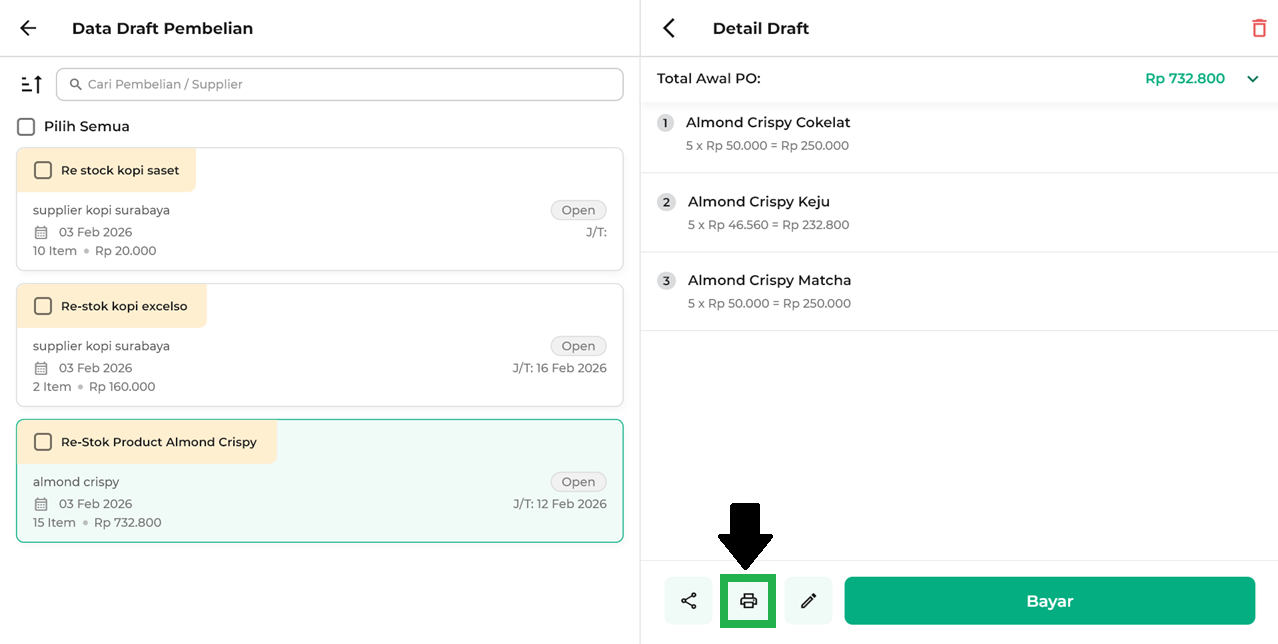This screenshot has width=1278, height=644.
Task: Close Detail Draft with the back chevron
Action: 669,28
